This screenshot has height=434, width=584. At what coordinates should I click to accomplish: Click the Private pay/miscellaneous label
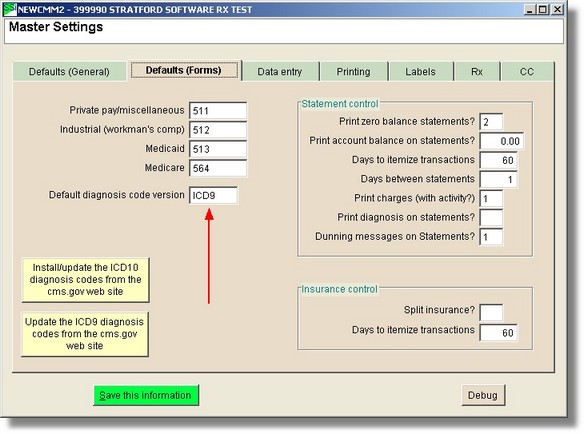click(127, 110)
